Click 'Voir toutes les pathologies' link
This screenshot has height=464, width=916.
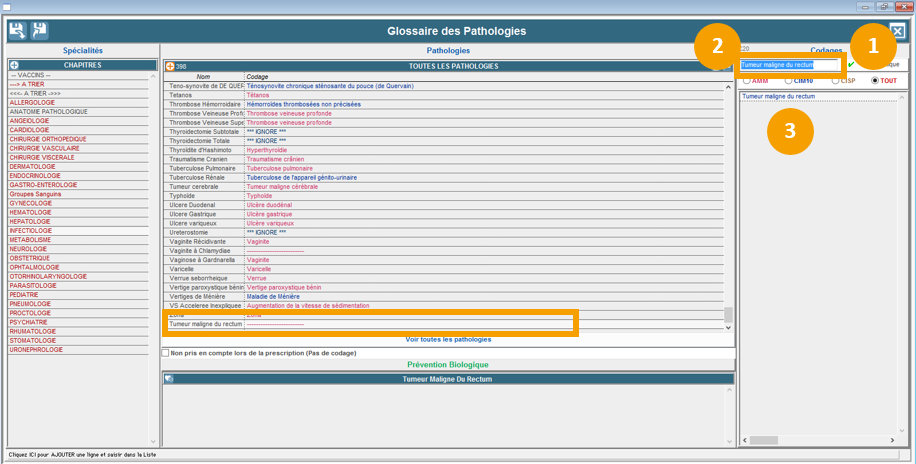[x=448, y=339]
